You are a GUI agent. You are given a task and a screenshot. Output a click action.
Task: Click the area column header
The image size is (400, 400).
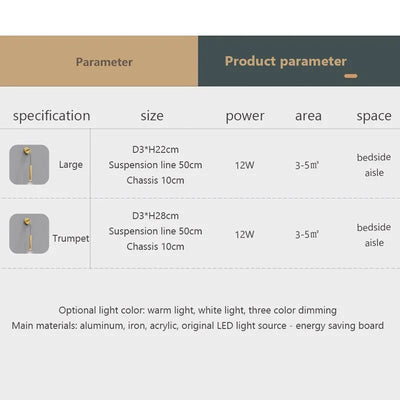pyautogui.click(x=308, y=116)
